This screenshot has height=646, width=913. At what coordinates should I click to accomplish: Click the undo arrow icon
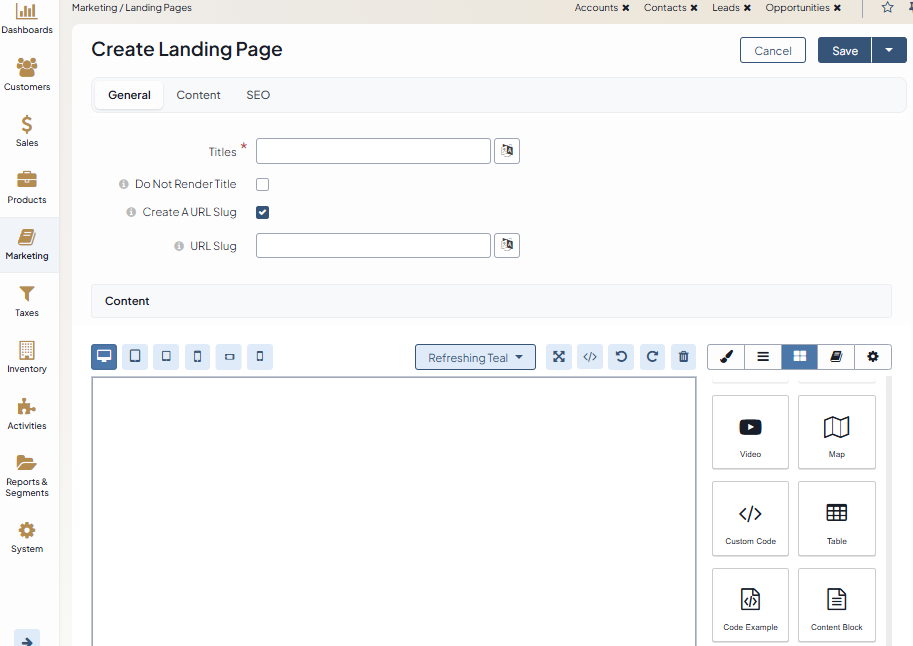click(x=621, y=357)
